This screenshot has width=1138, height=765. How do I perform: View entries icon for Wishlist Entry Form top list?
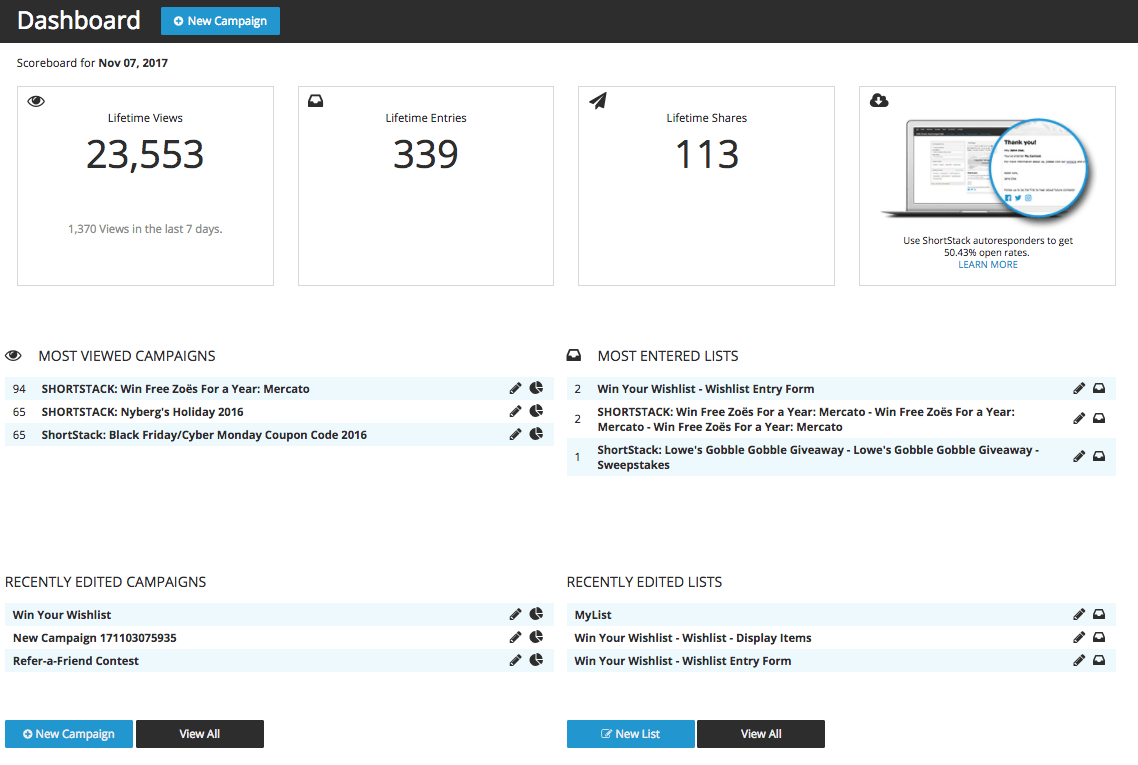1098,388
